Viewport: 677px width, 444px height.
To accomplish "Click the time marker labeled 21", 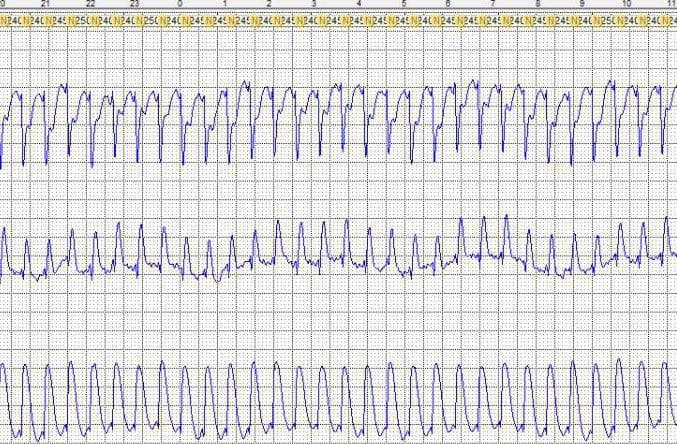I will (45, 4).
